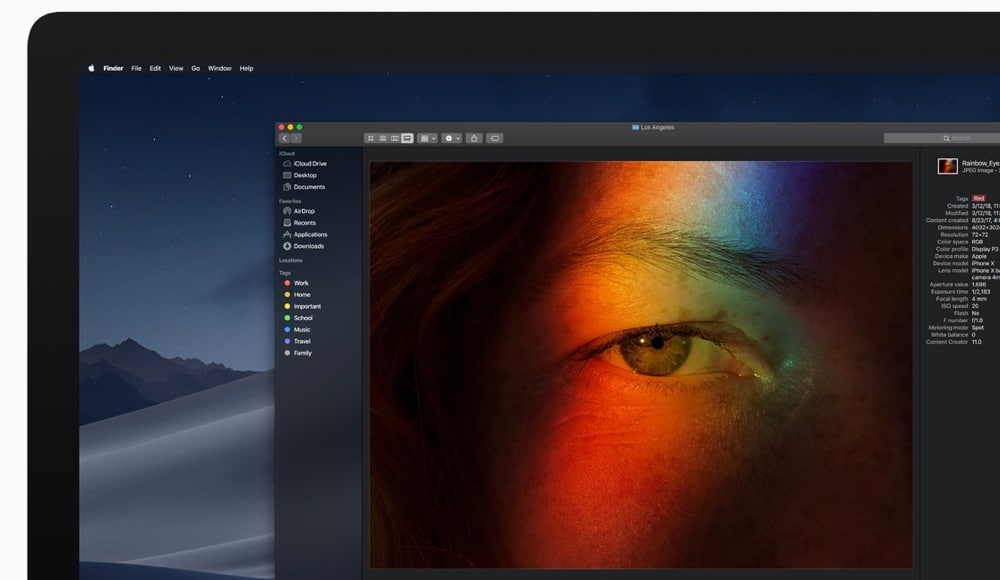Image resolution: width=1000 pixels, height=580 pixels.
Task: Click the Device make value Apple
Action: tap(980, 257)
